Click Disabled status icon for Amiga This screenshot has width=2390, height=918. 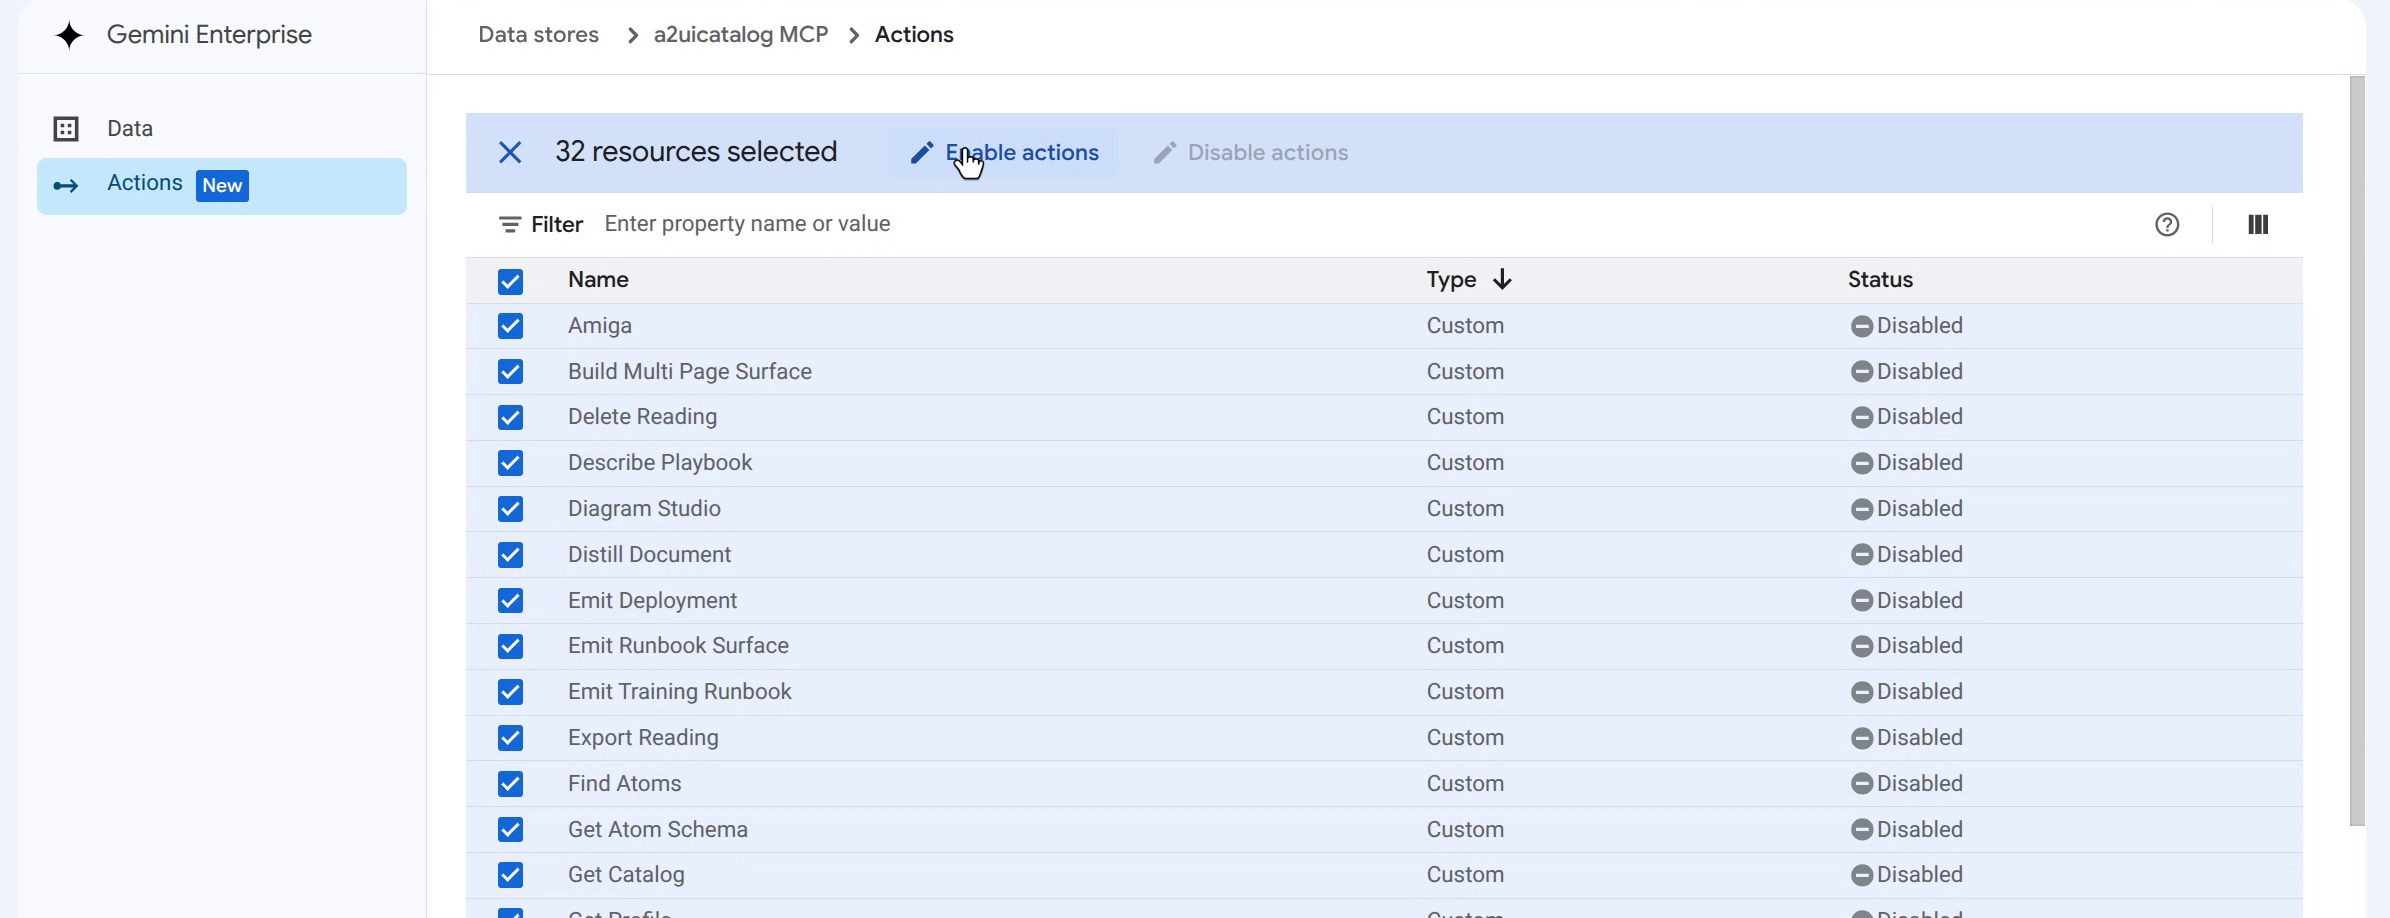[x=1861, y=326]
